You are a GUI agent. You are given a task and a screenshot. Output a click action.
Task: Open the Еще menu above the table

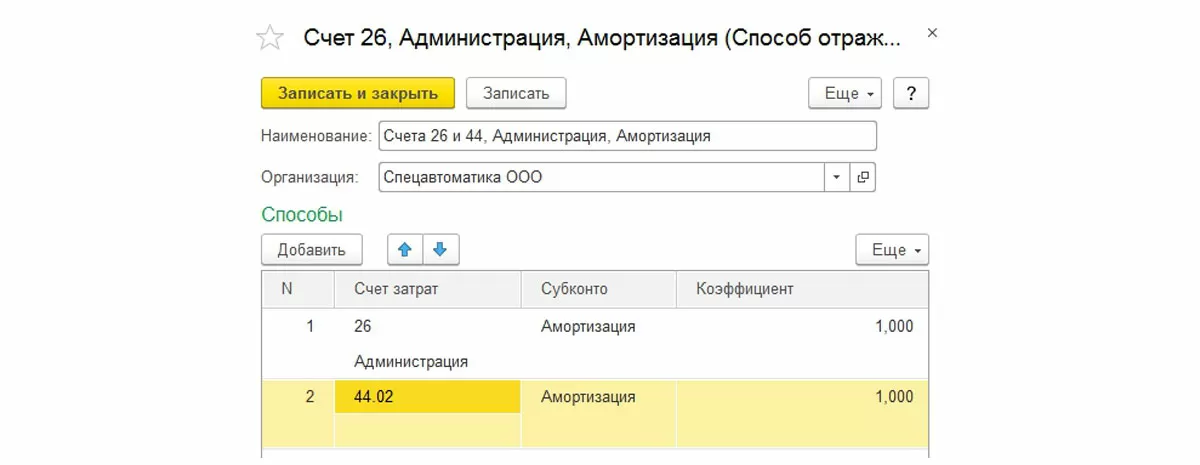tap(892, 250)
